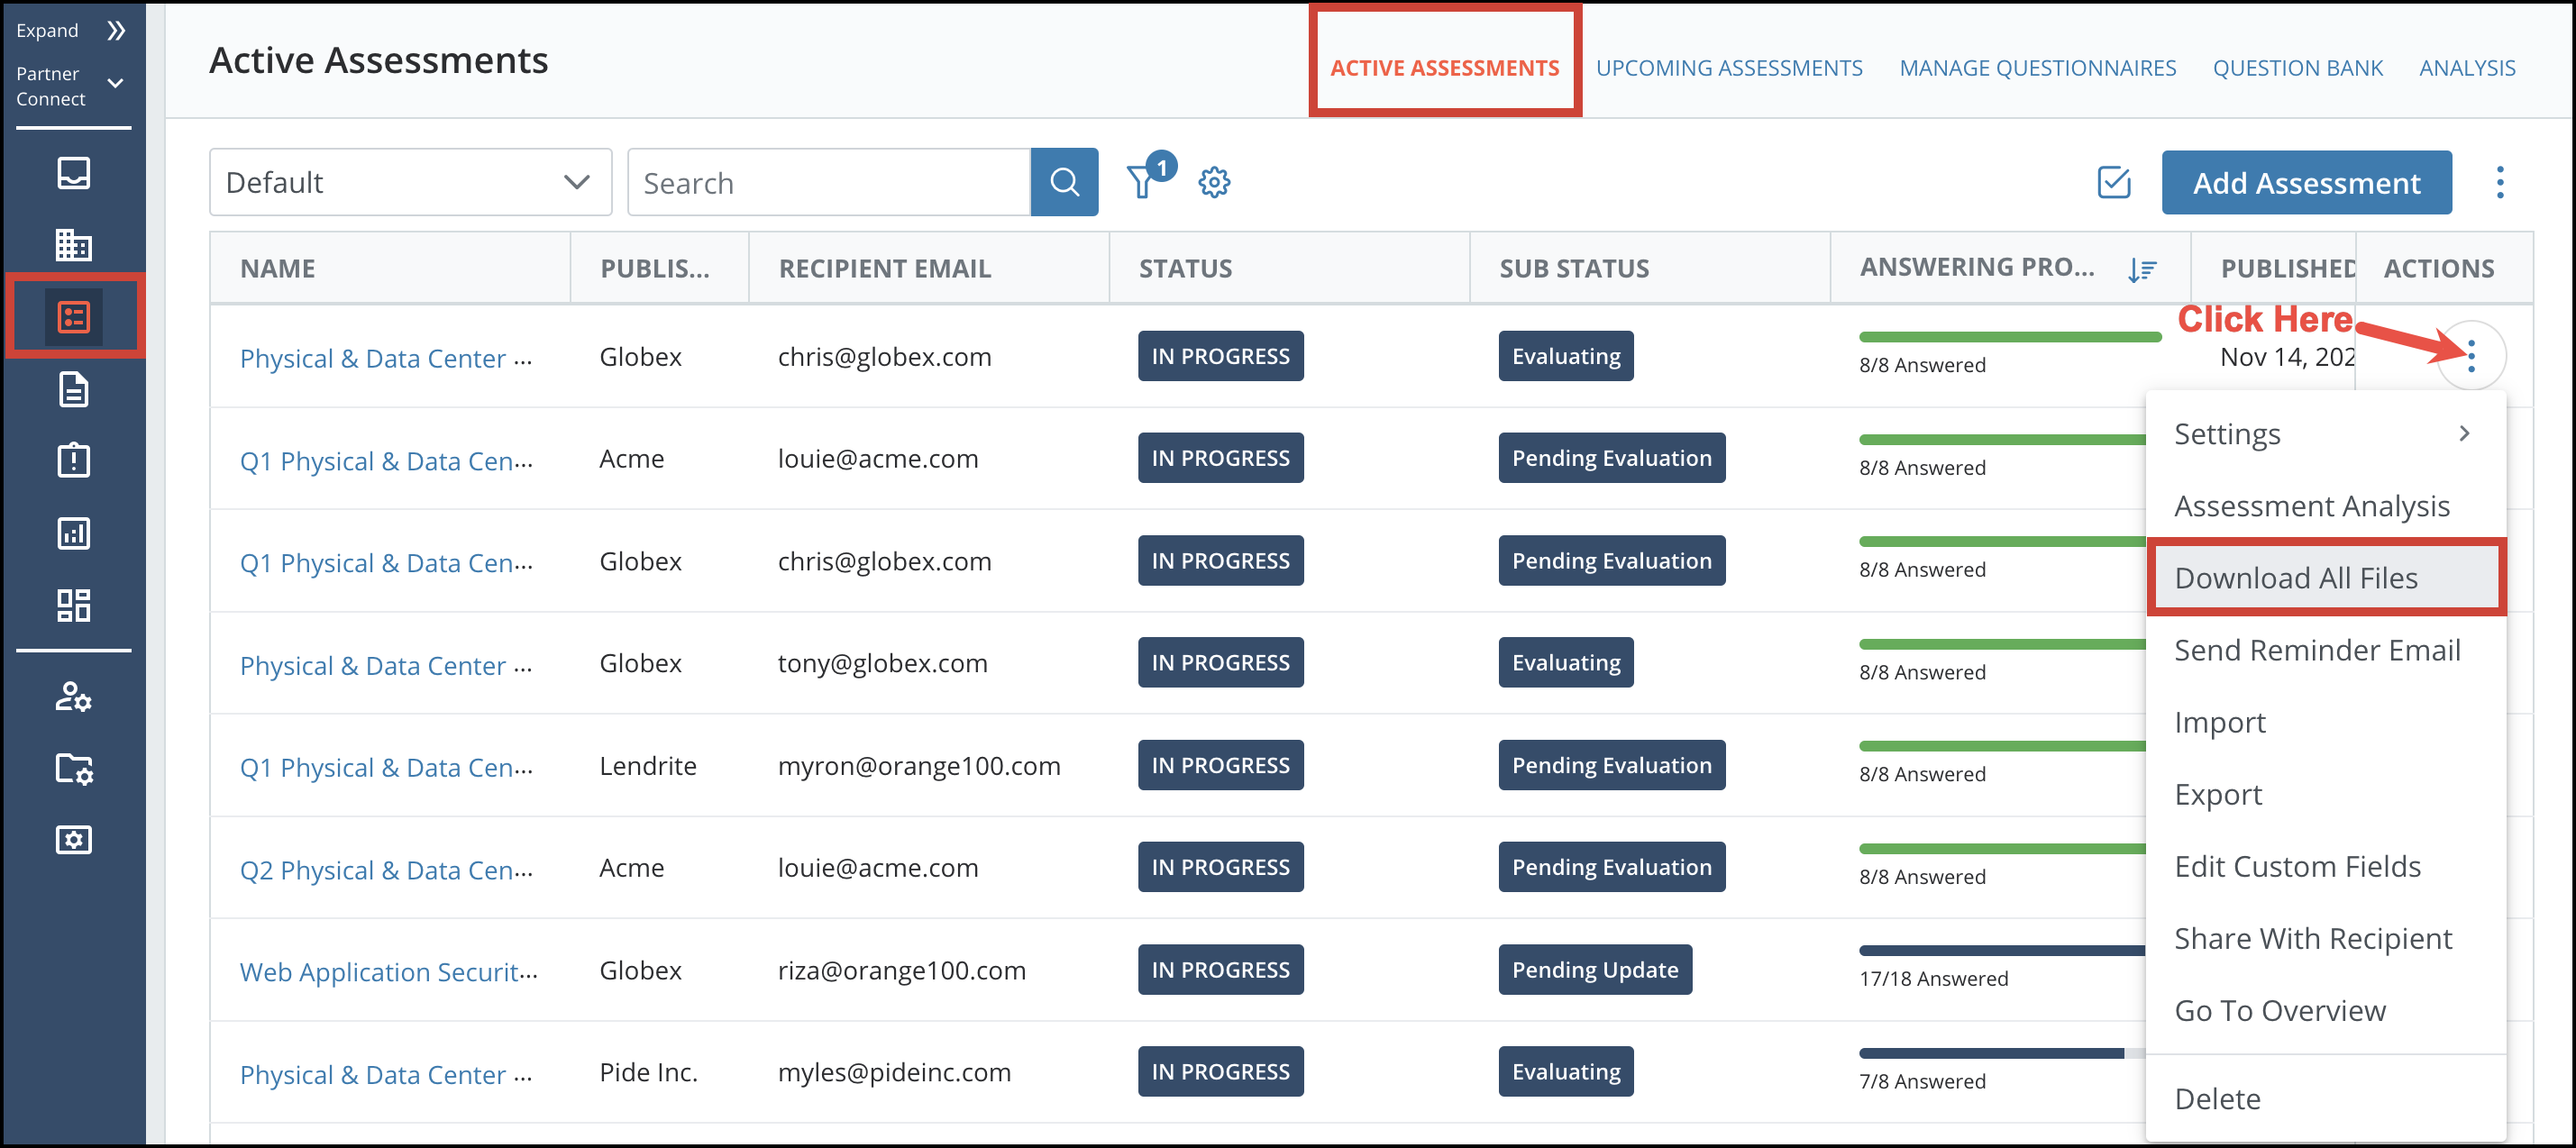This screenshot has width=2576, height=1148.
Task: Enable checkbox for bulk assessment selection
Action: pos(2111,180)
